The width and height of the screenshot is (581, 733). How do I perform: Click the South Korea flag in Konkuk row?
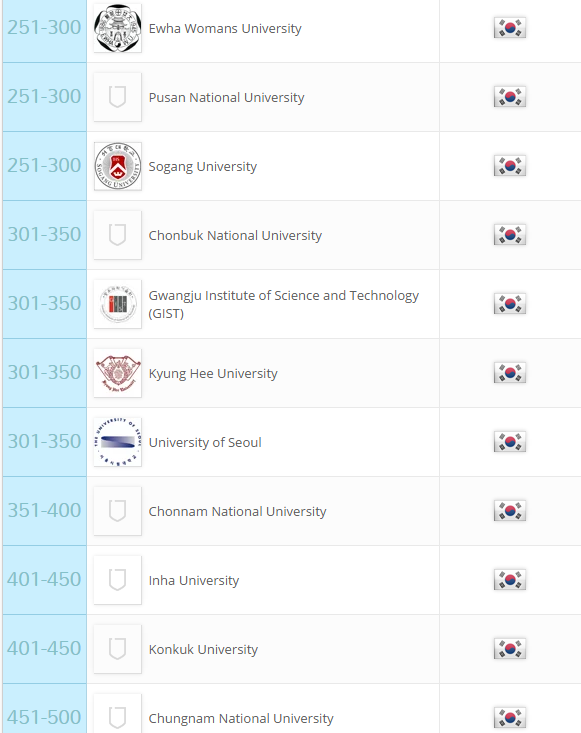point(509,649)
